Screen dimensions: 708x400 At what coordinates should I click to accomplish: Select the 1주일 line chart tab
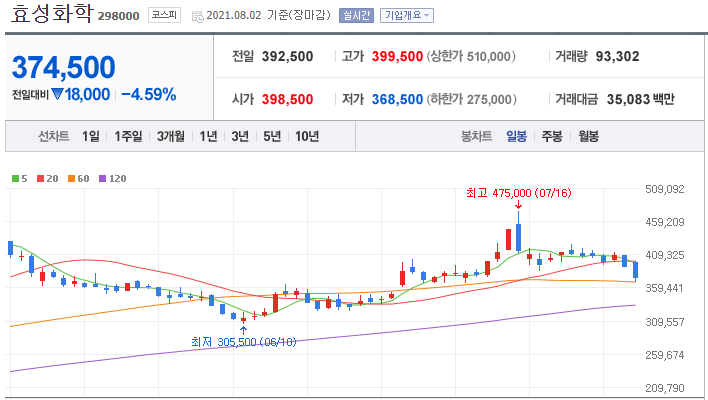pos(128,136)
